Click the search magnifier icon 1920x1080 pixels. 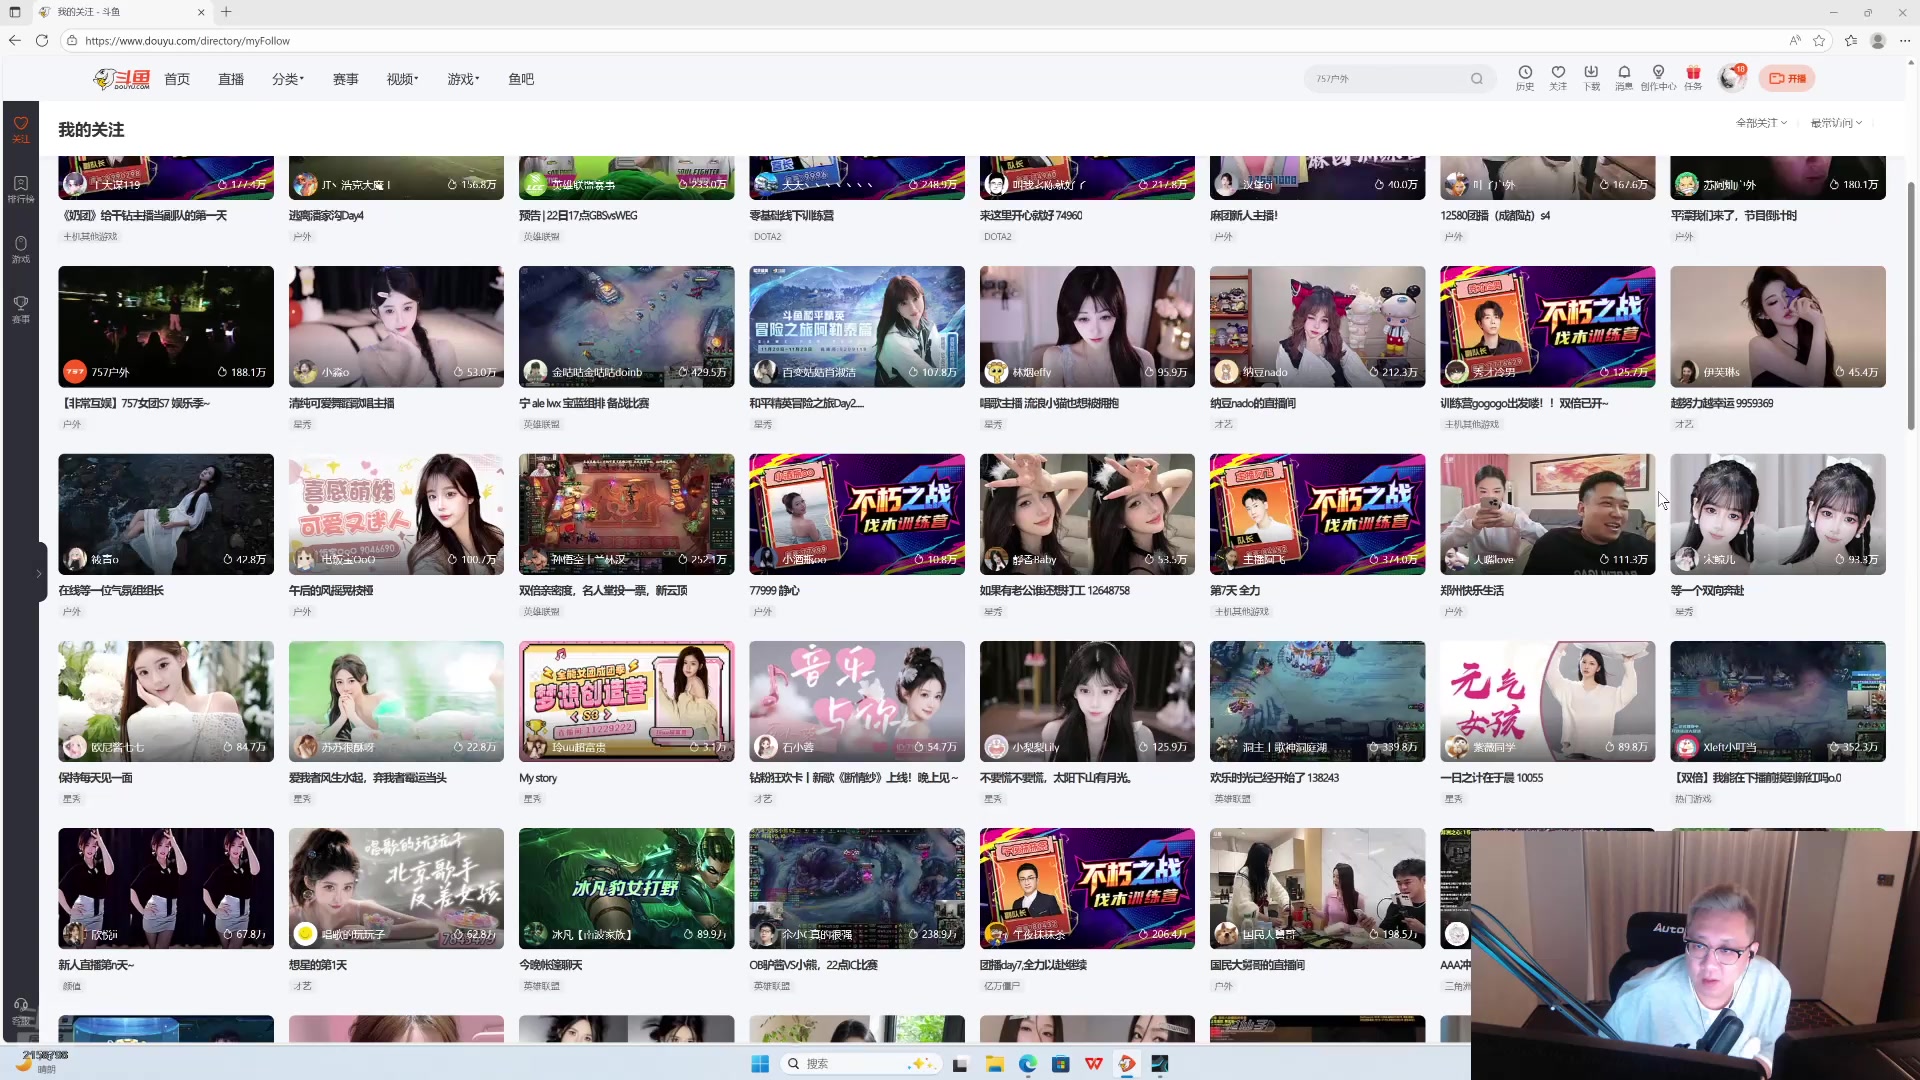[1477, 79]
